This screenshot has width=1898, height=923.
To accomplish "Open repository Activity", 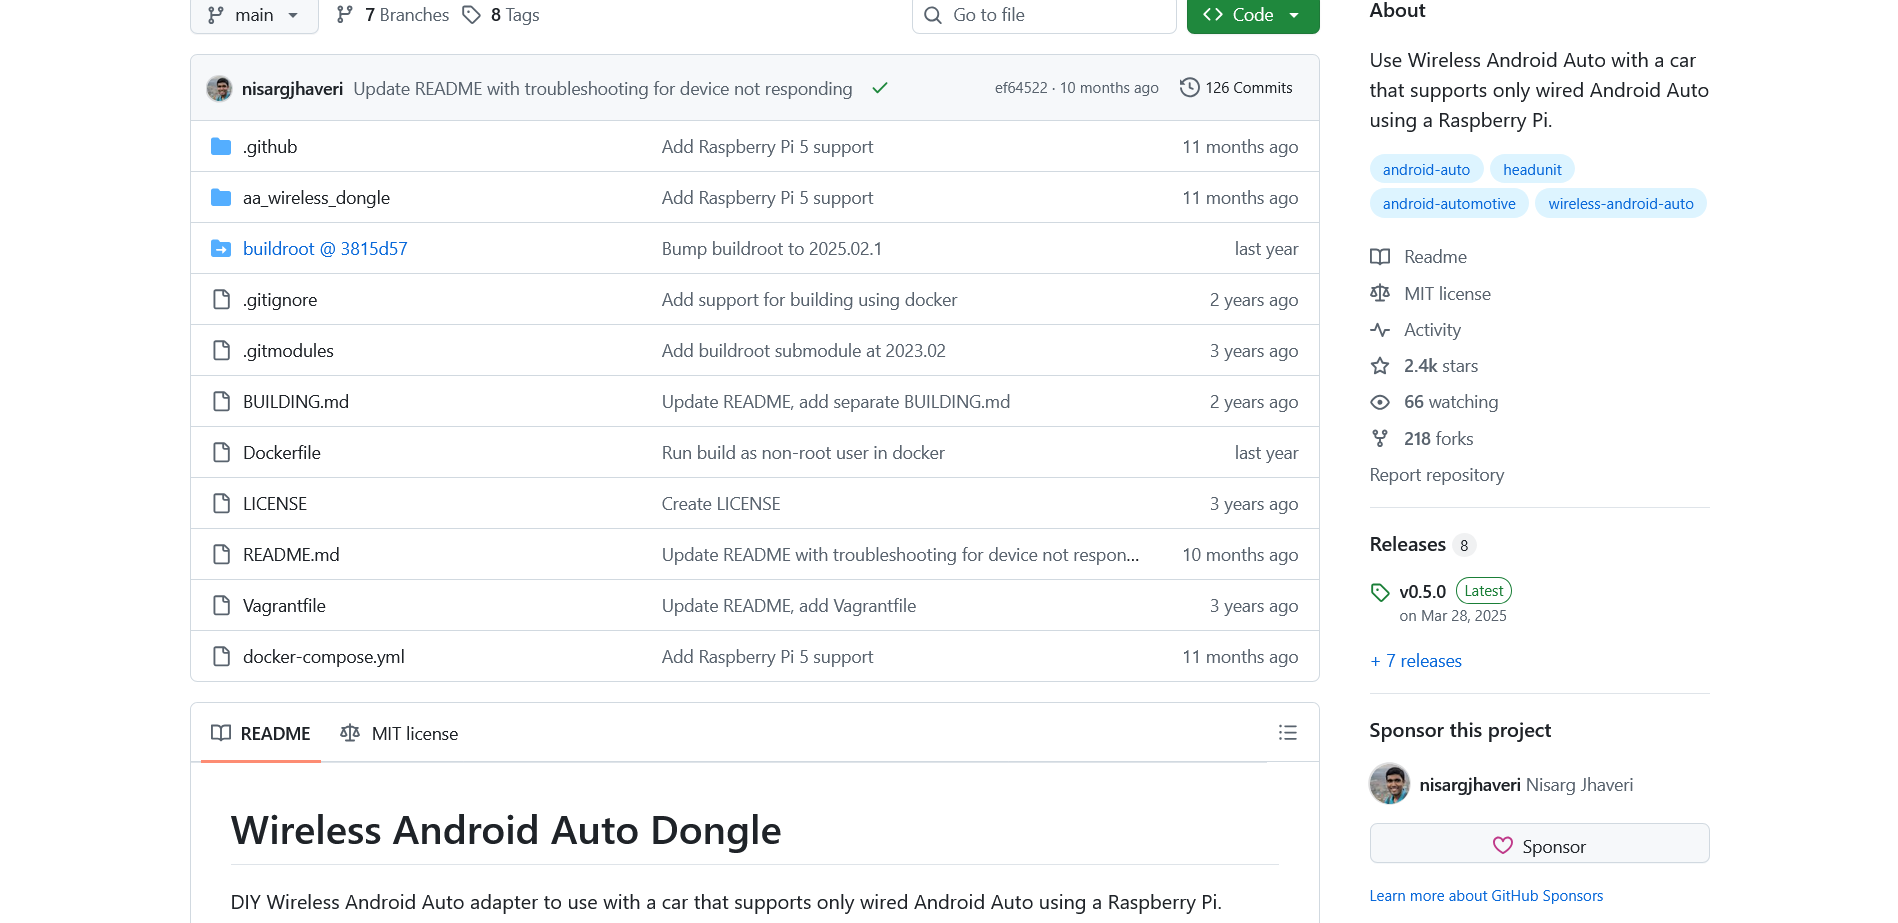I will pos(1416,330).
